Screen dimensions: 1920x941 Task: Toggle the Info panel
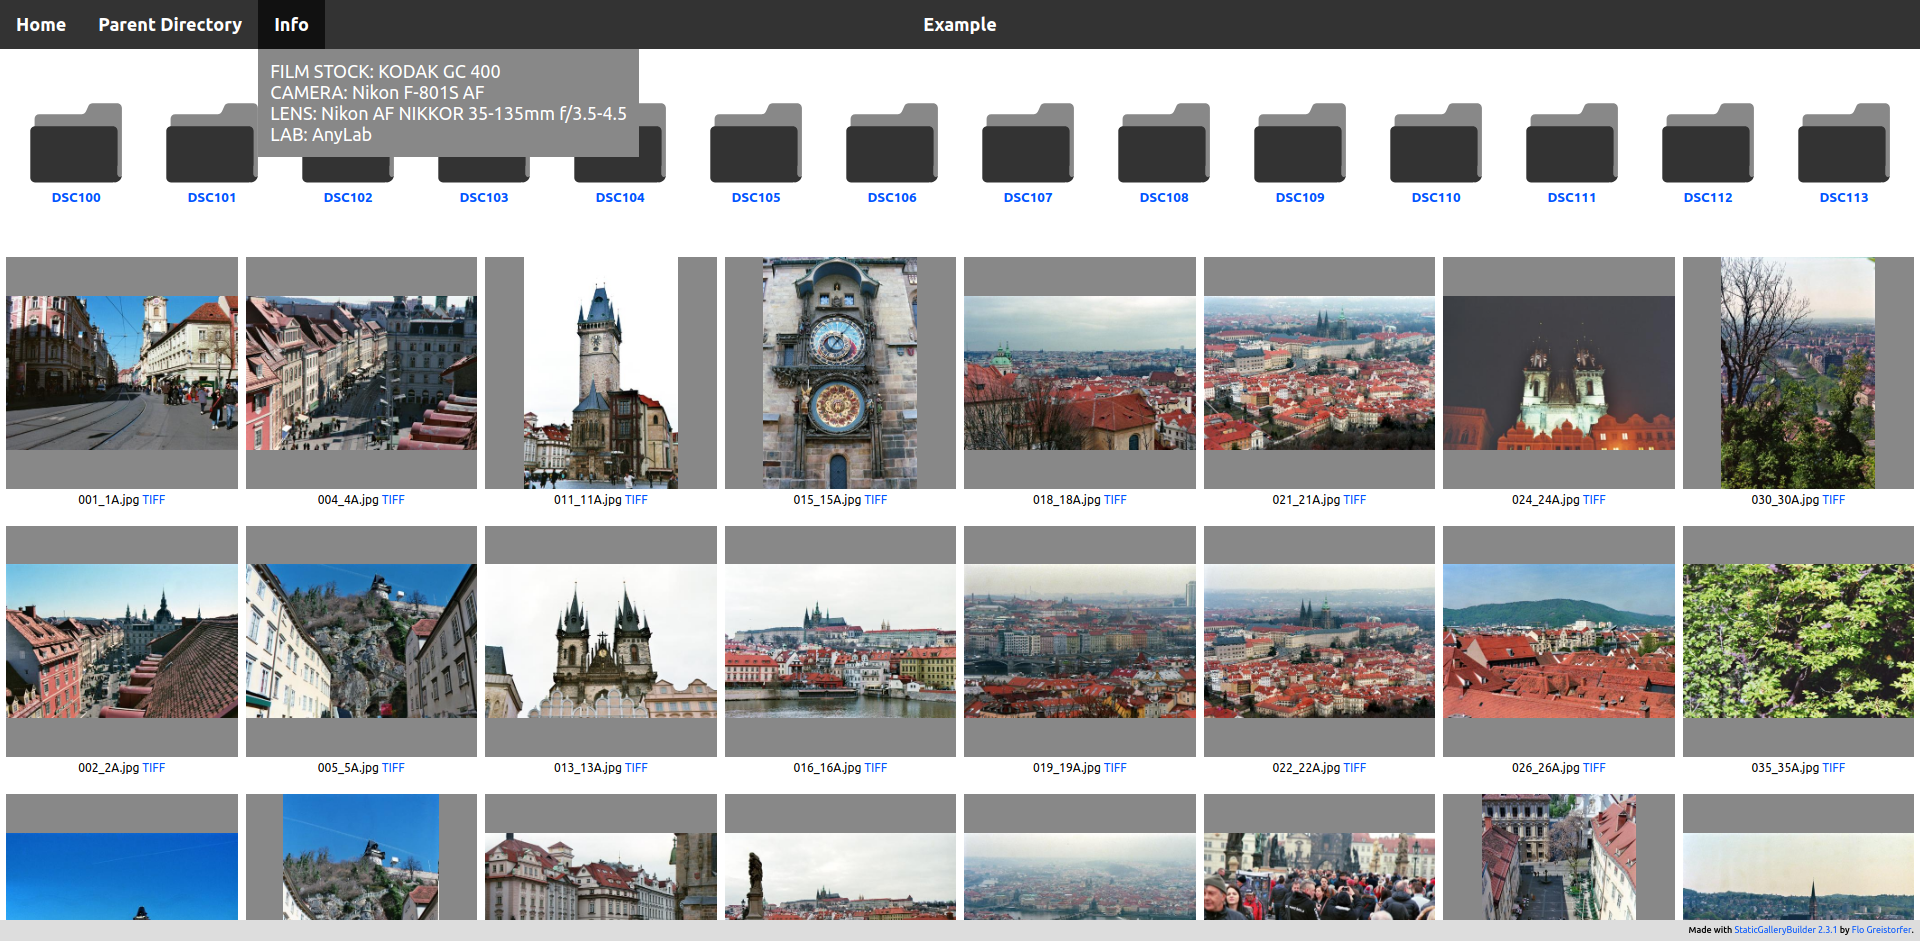(291, 24)
